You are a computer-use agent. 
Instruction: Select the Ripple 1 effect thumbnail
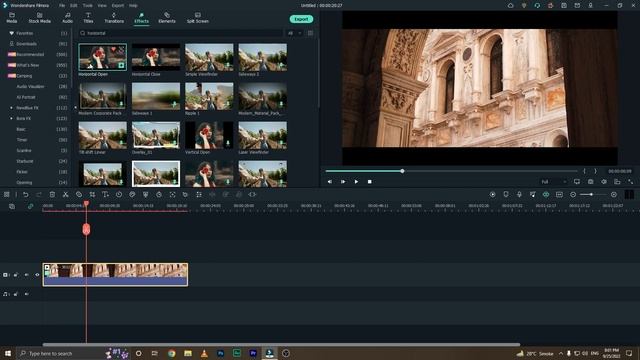pyautogui.click(x=209, y=96)
